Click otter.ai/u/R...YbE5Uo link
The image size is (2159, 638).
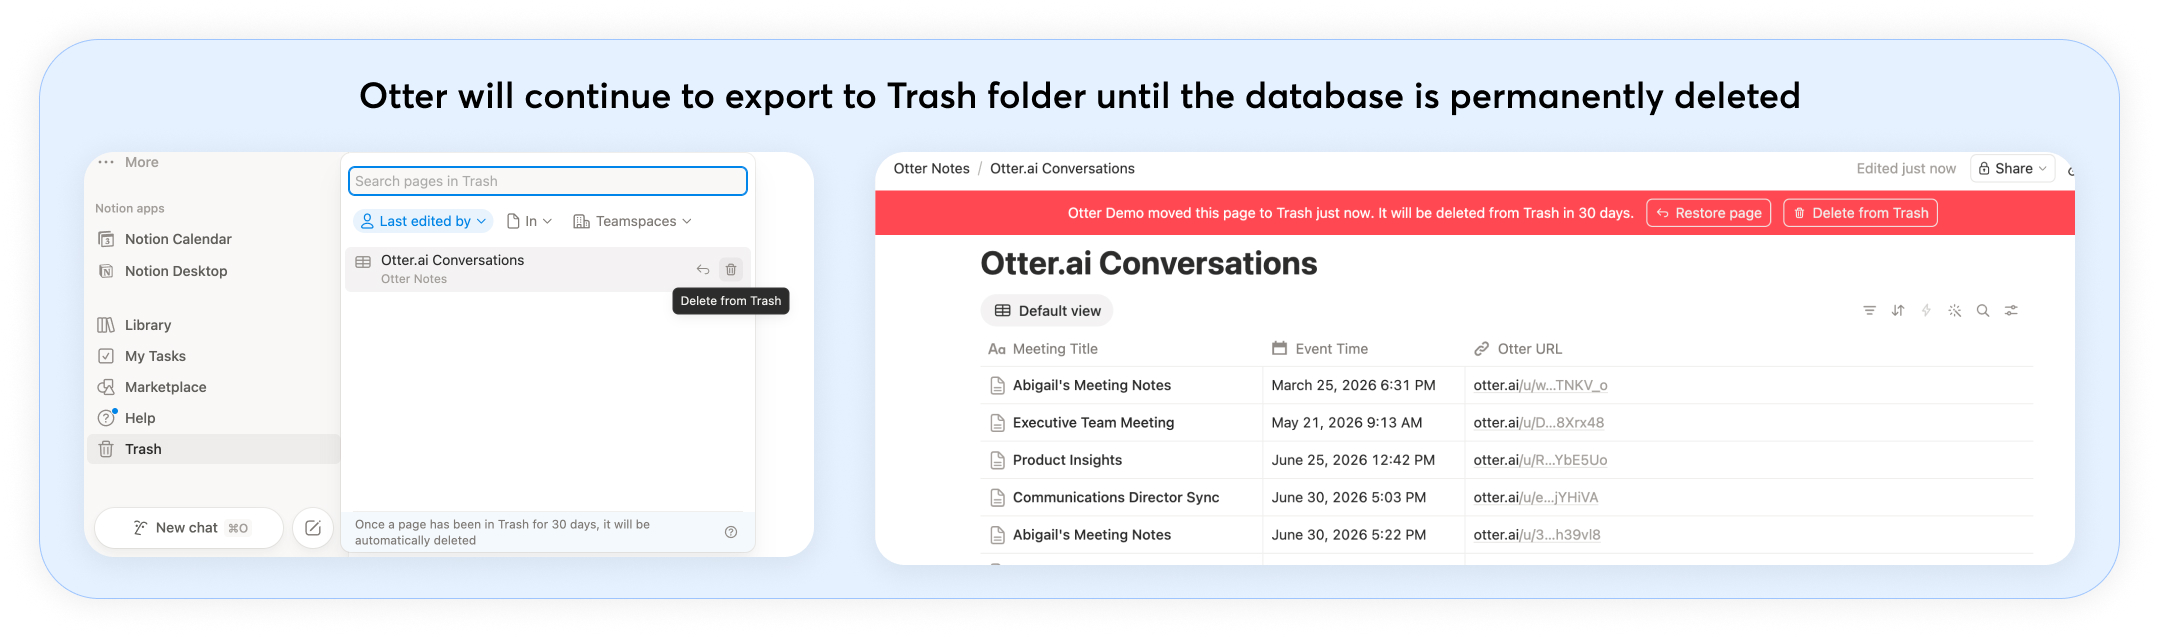coord(1540,460)
